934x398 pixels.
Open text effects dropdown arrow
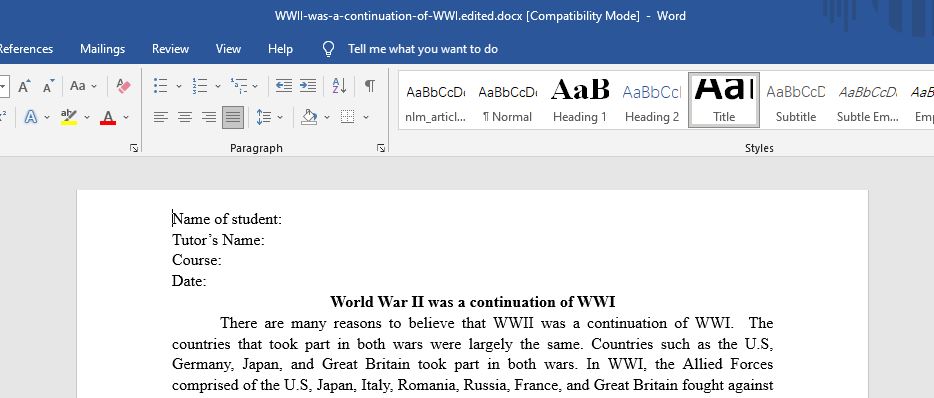[47, 117]
